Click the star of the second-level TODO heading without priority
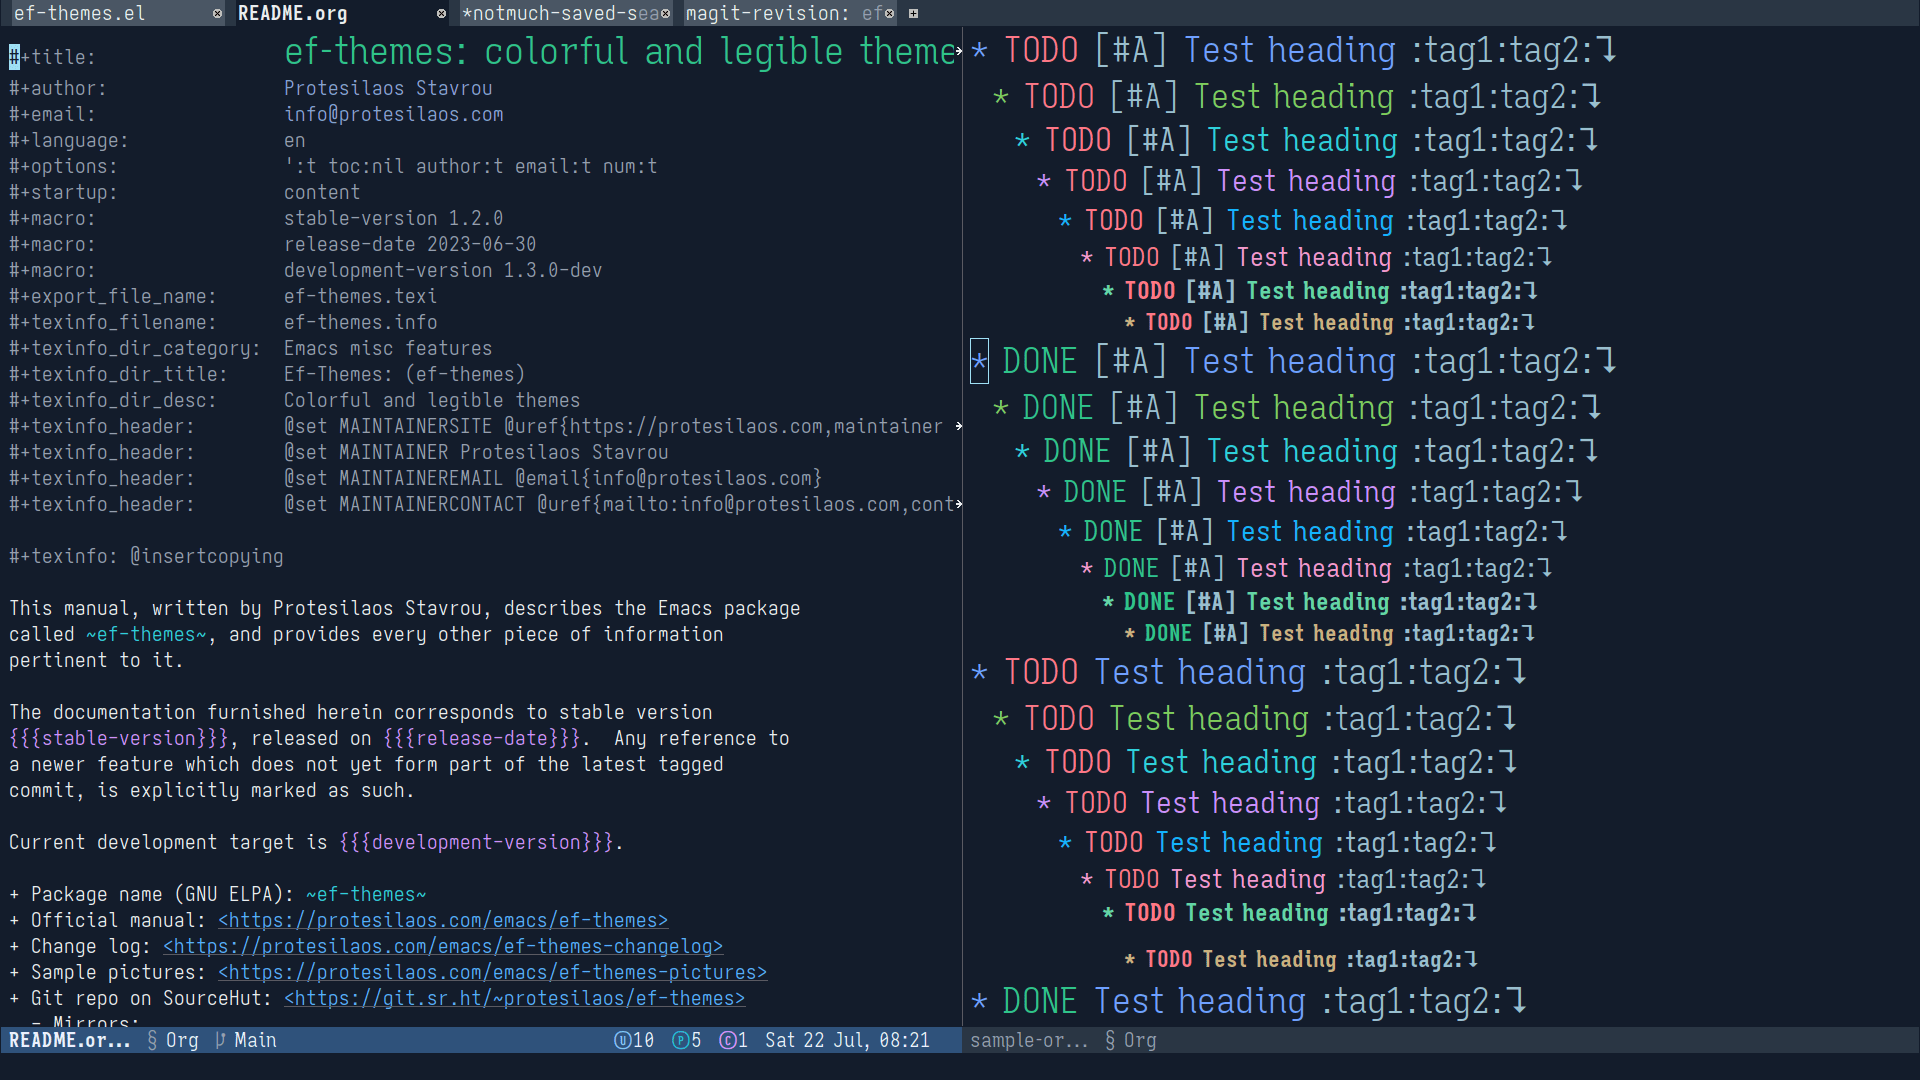The image size is (1920, 1080). (x=1001, y=719)
